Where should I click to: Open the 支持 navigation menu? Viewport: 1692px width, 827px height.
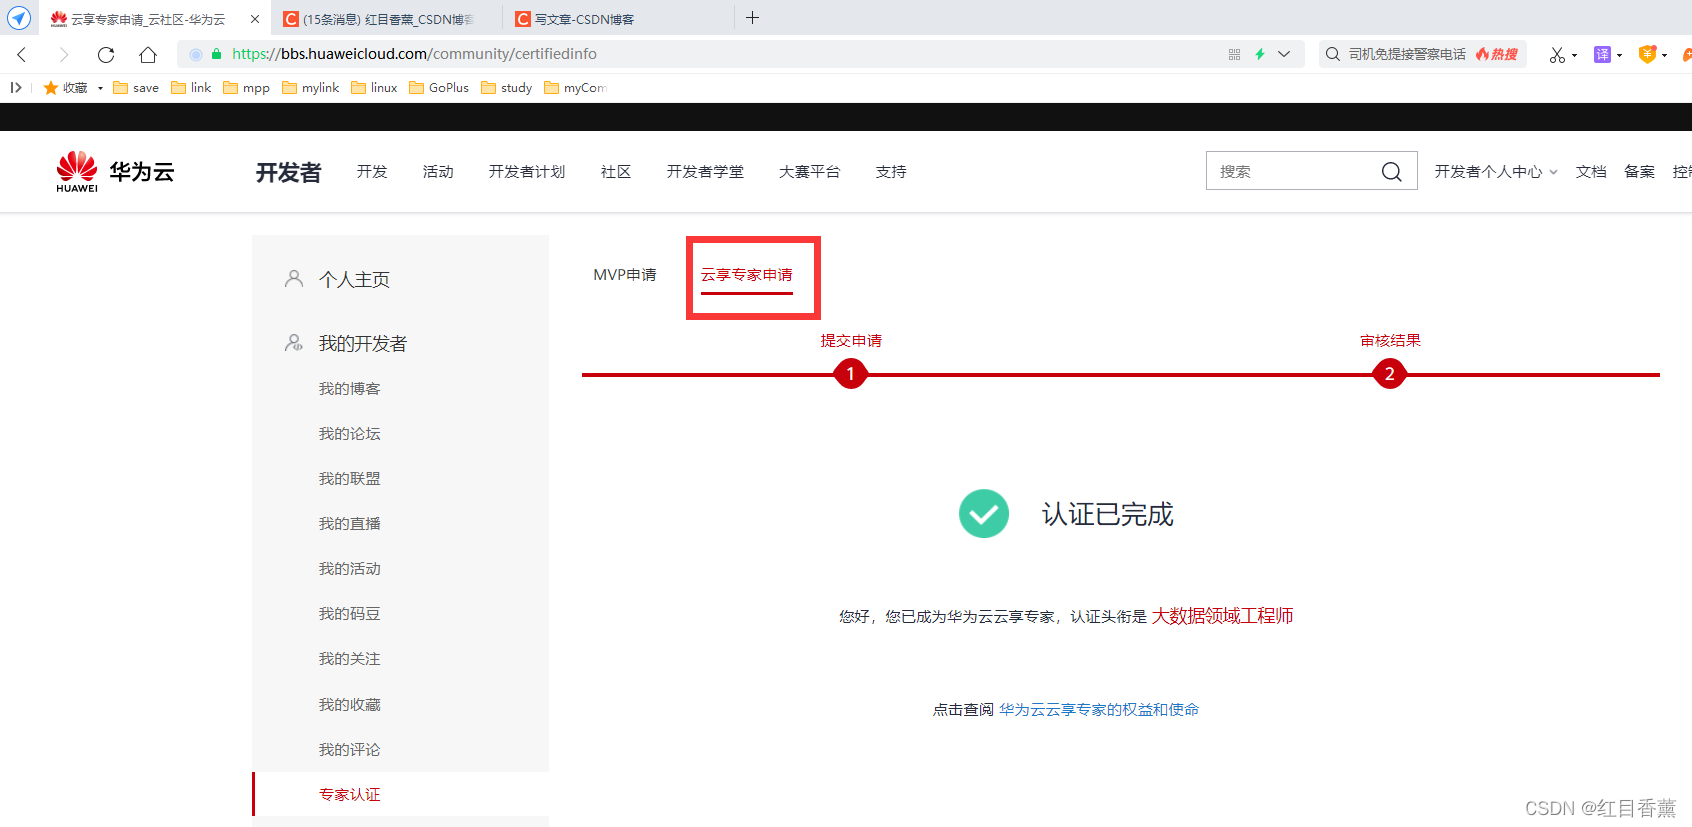click(891, 172)
